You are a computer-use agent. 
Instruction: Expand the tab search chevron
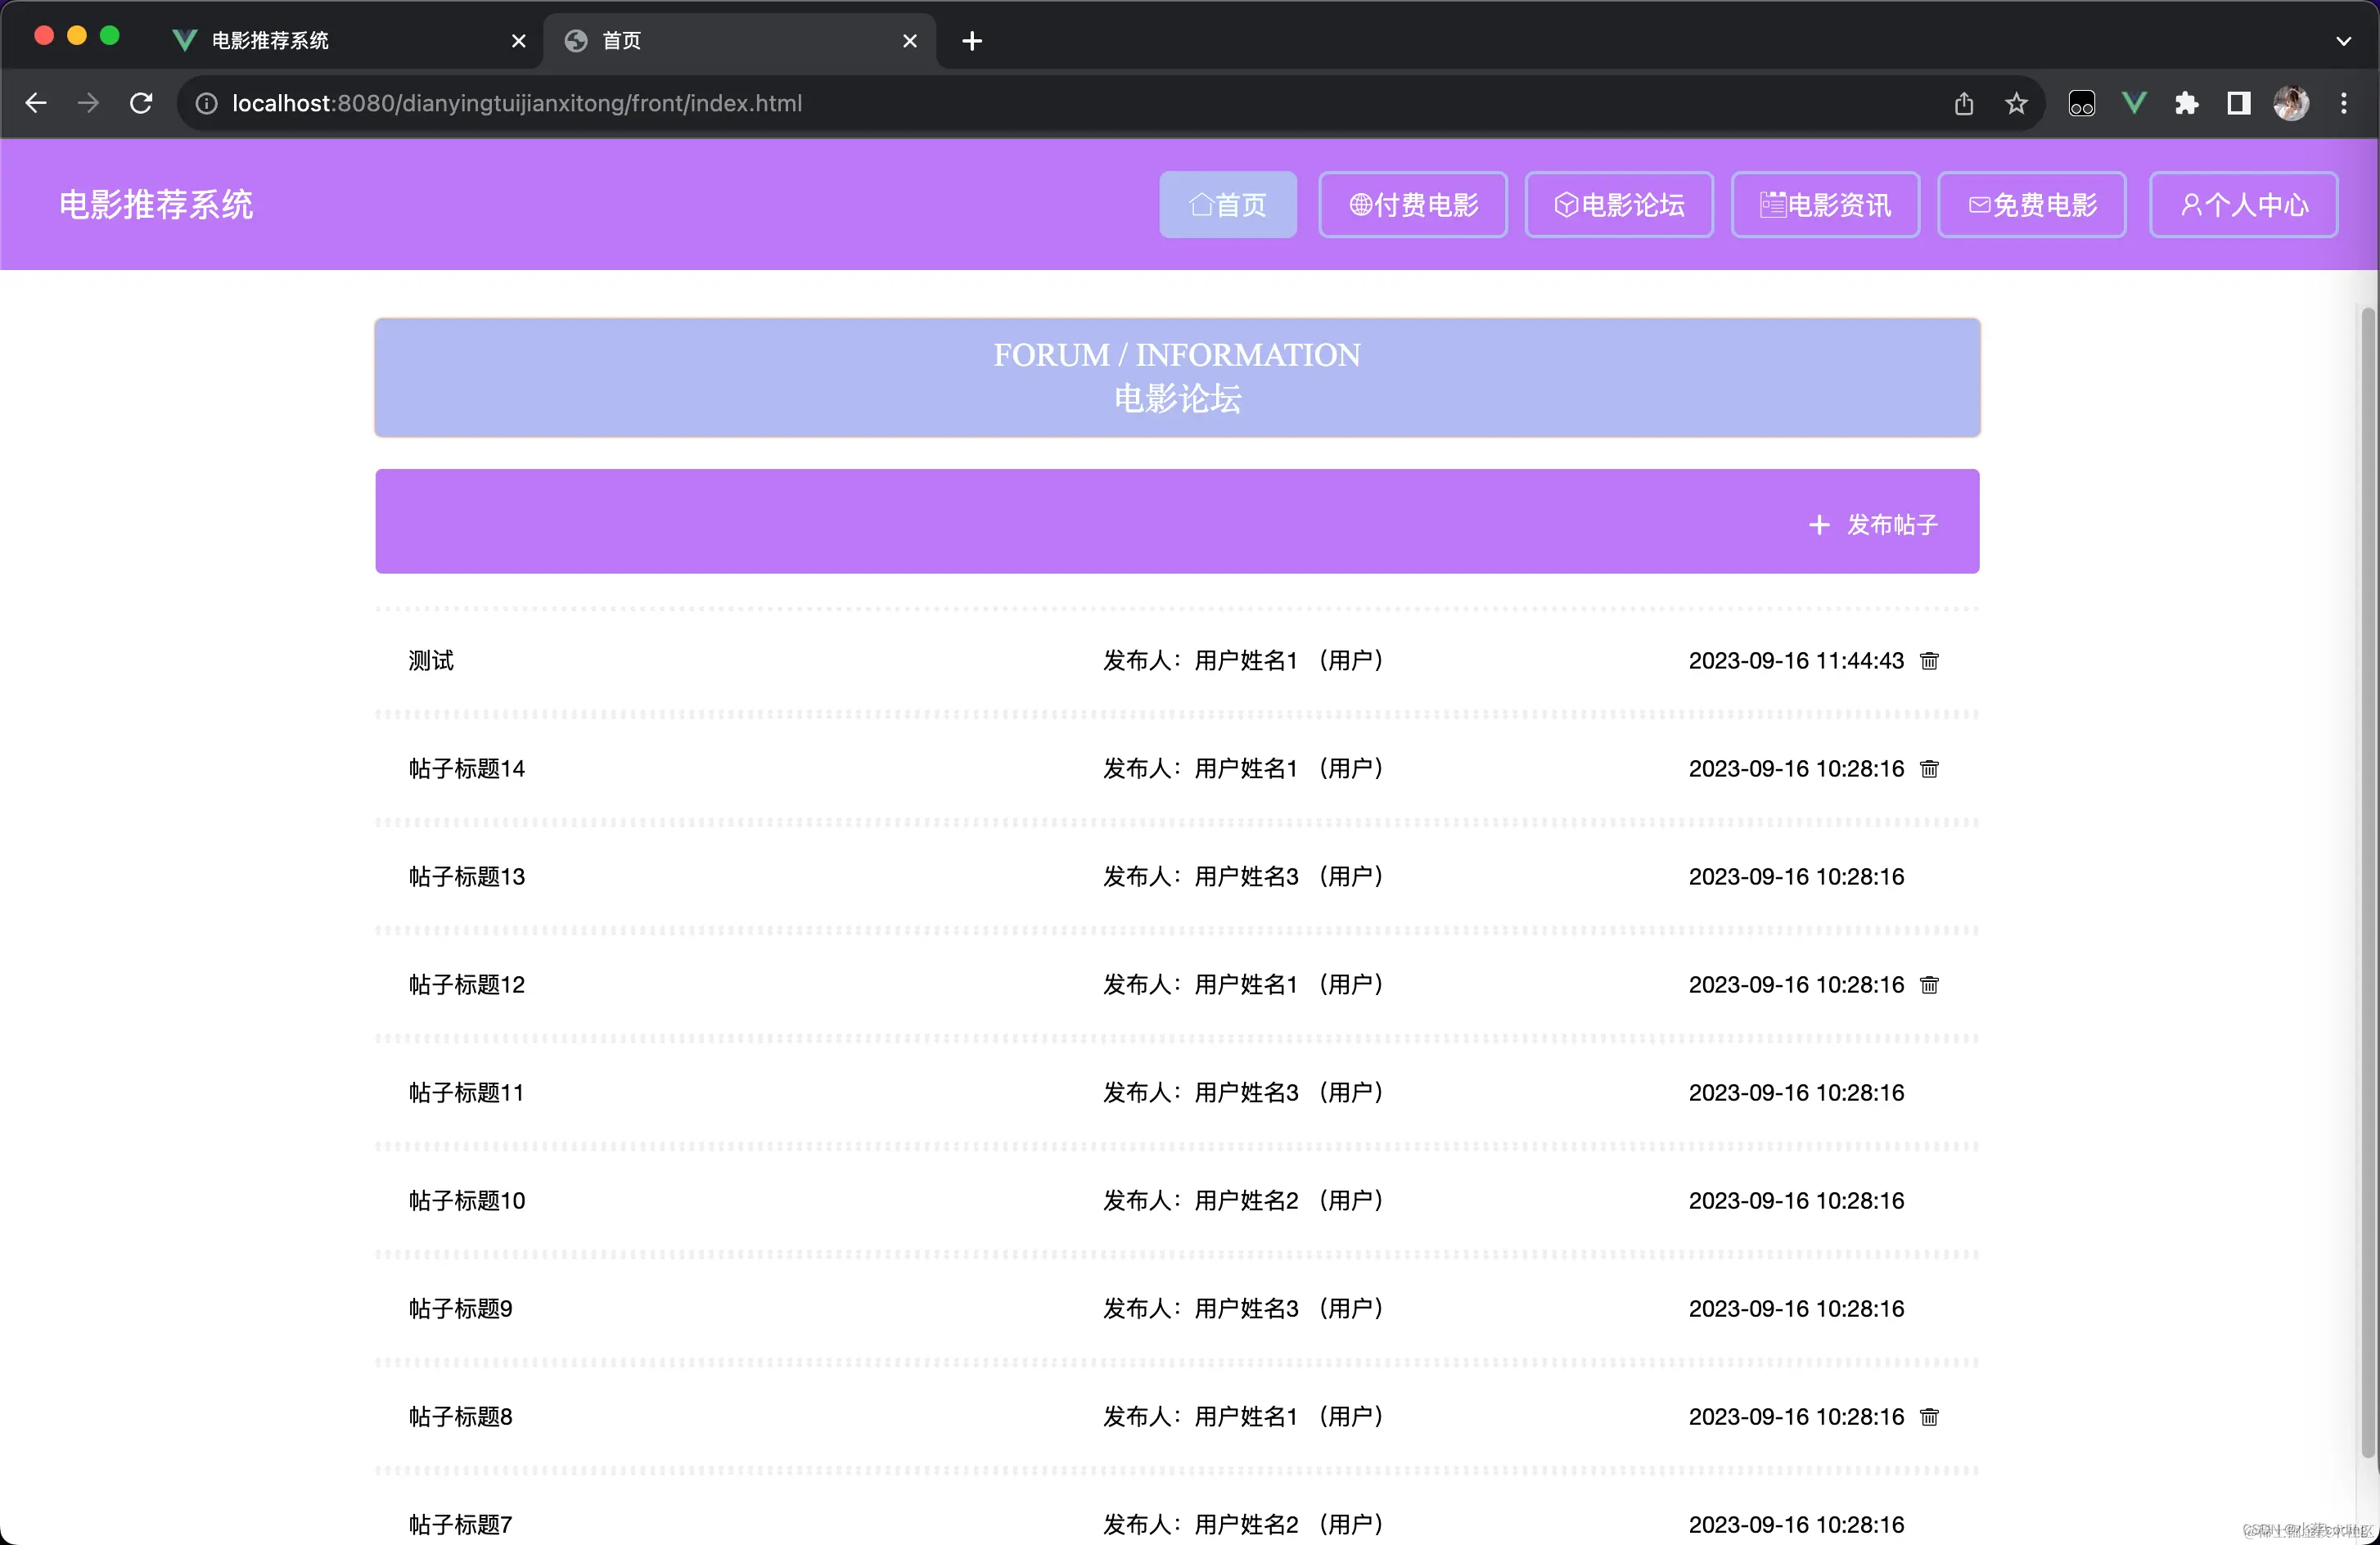pyautogui.click(x=2343, y=41)
